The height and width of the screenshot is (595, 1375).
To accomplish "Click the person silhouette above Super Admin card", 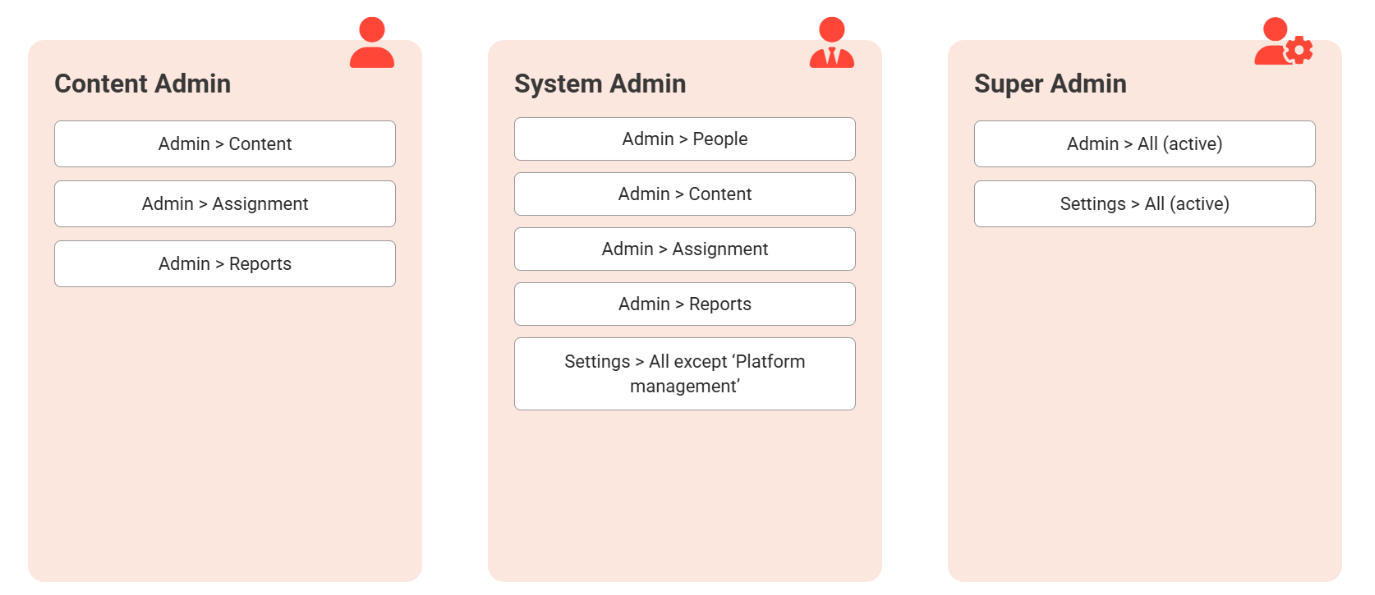I will (1274, 43).
